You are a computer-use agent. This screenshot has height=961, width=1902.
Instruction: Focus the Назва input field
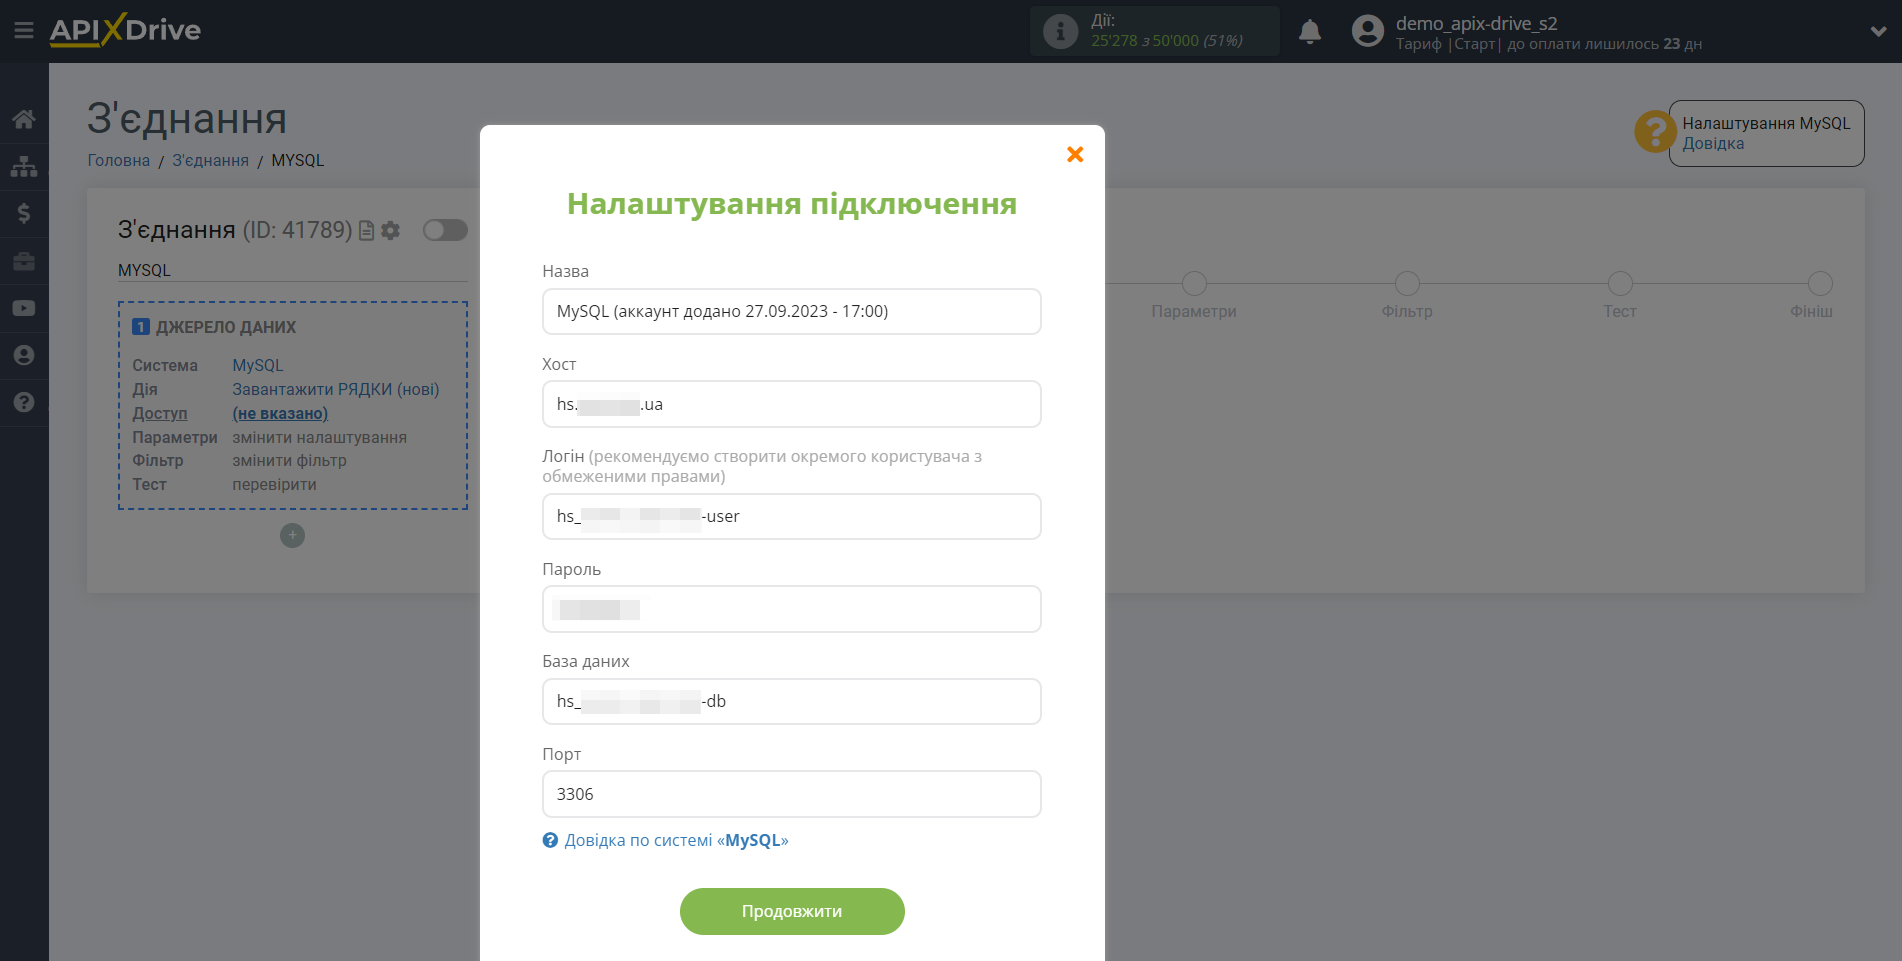791,311
